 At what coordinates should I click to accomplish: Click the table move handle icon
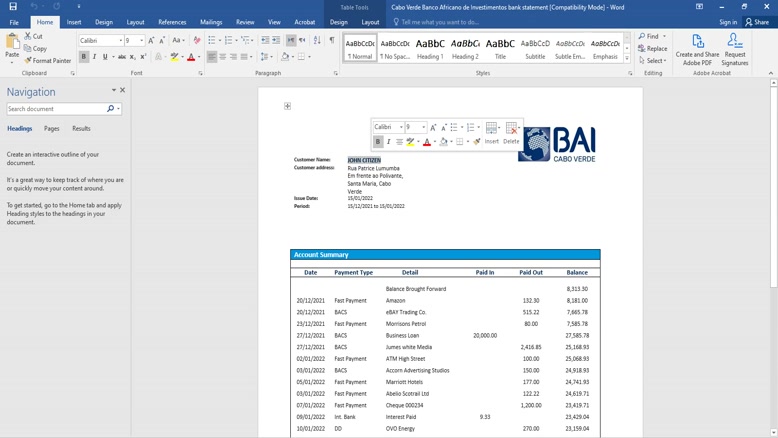click(287, 106)
